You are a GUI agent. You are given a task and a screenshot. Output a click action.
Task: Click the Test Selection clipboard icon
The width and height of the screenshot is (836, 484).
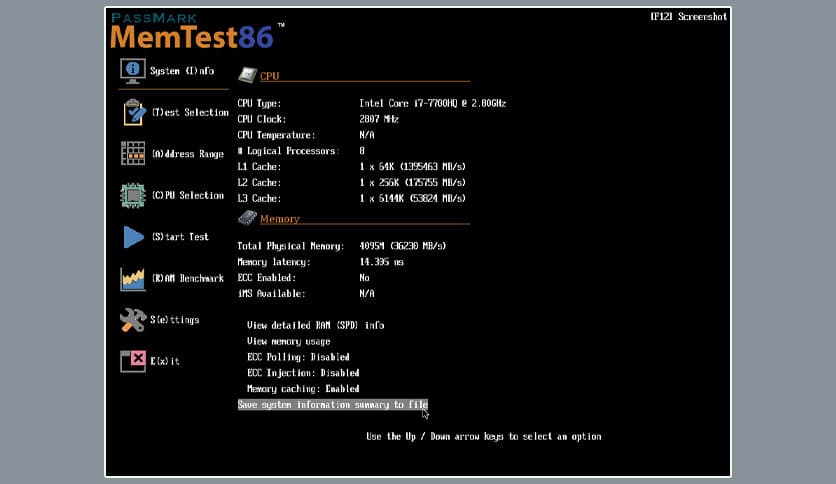(x=134, y=112)
